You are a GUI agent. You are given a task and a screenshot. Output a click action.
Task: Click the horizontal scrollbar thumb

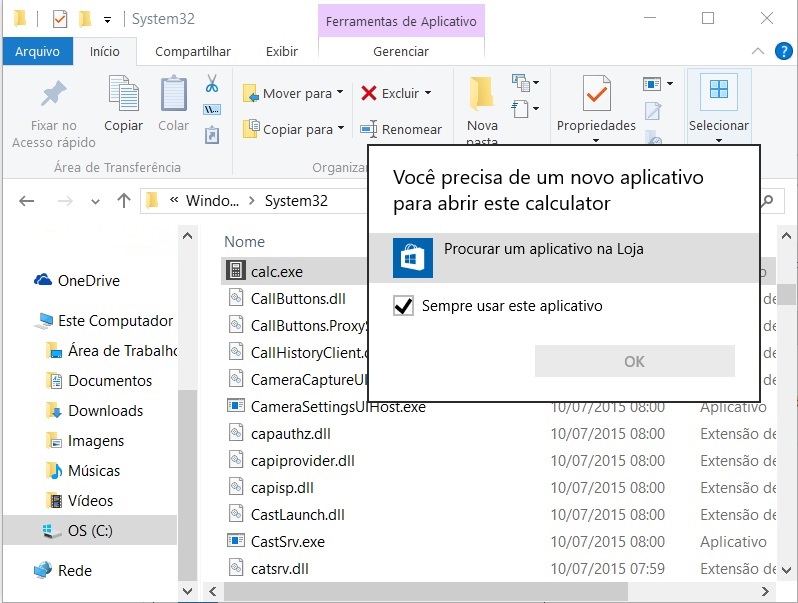tap(425, 591)
